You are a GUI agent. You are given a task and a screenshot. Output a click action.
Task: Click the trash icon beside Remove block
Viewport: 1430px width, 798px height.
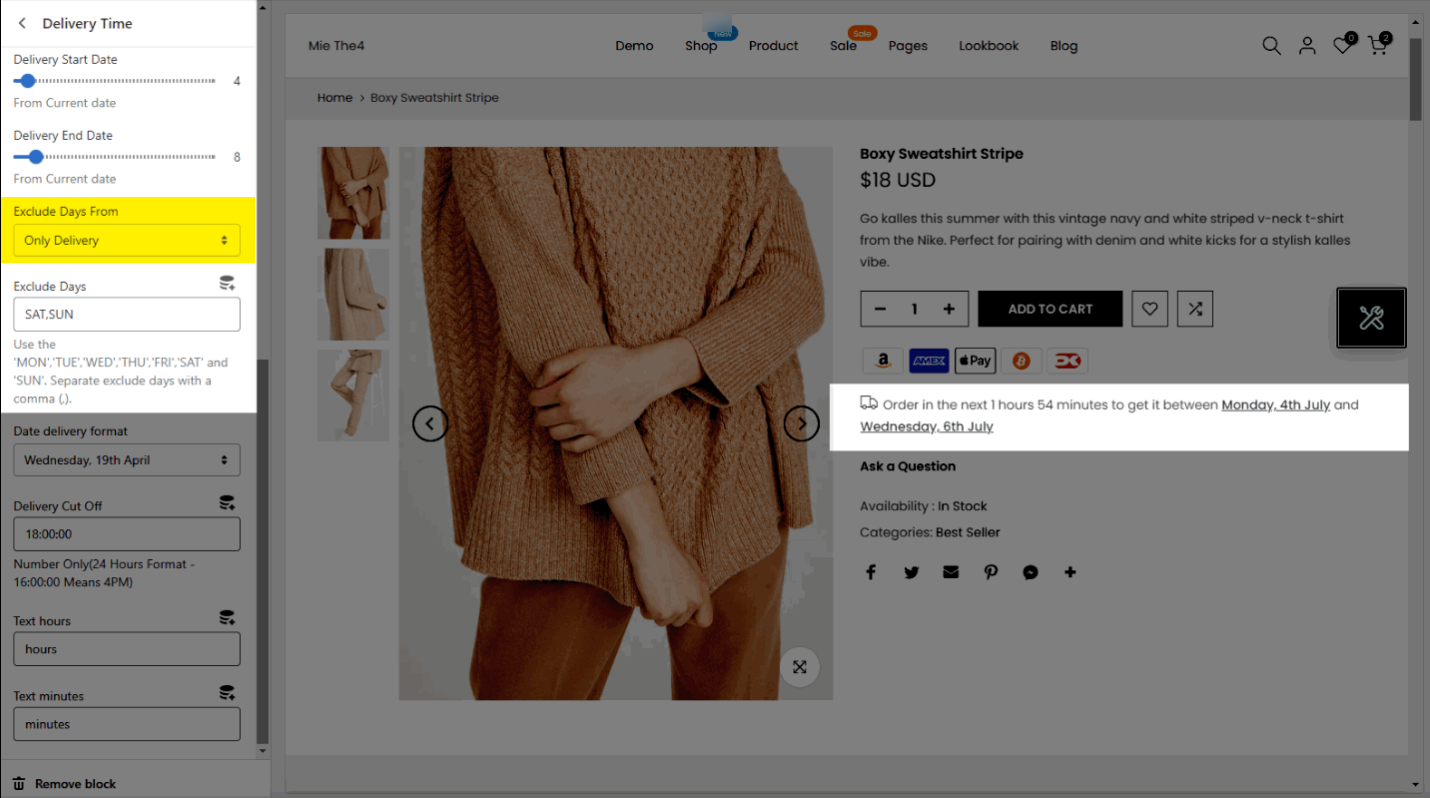click(18, 784)
